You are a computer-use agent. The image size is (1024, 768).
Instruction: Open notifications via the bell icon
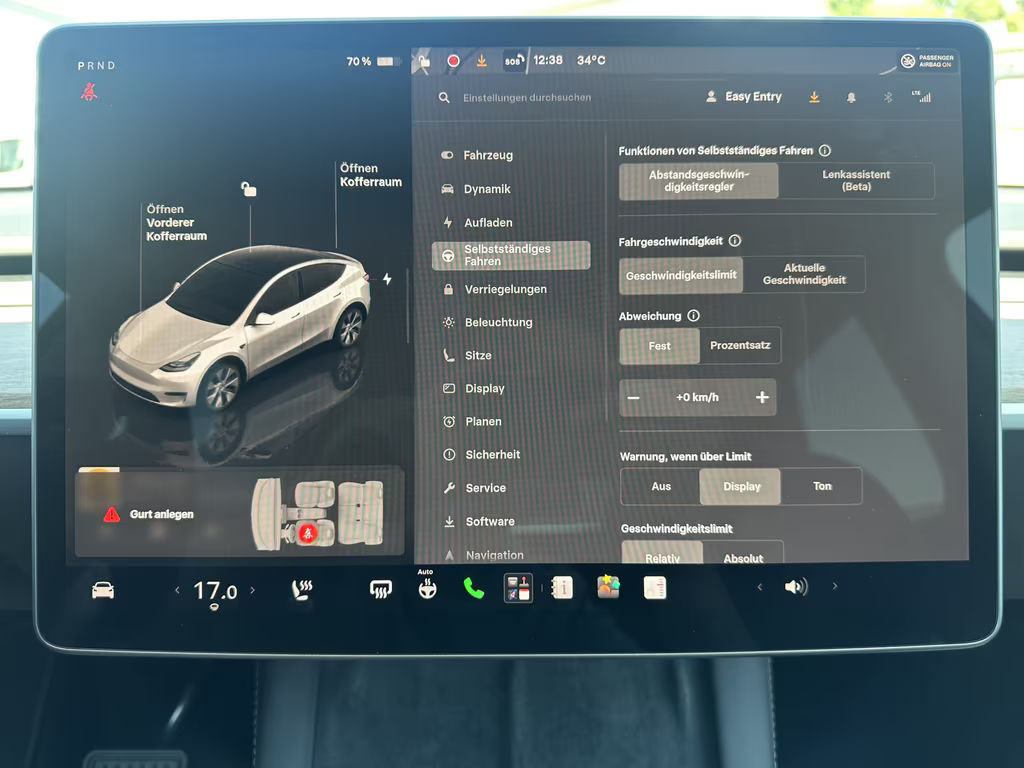coord(851,97)
